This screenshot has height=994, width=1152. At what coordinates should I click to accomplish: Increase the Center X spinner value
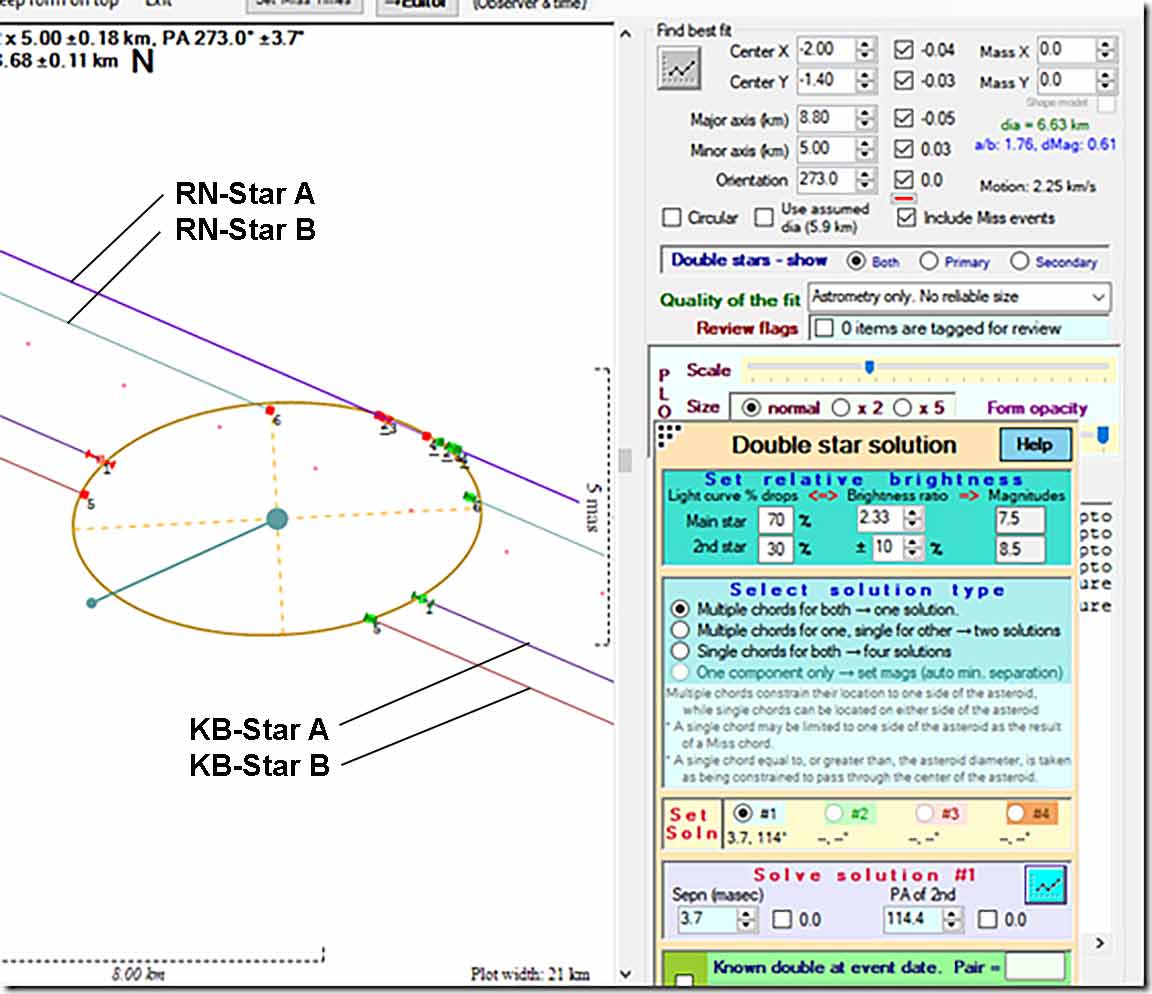coord(866,43)
